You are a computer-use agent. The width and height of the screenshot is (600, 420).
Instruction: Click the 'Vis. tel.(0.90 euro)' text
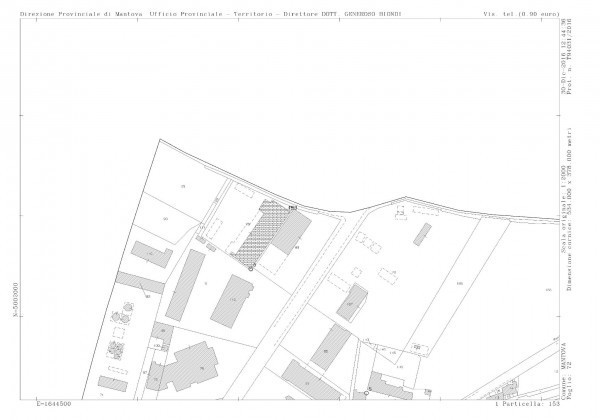pos(522,14)
